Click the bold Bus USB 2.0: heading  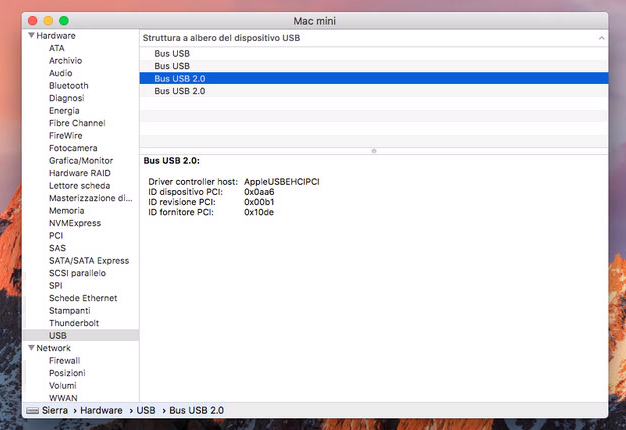[x=172, y=161]
